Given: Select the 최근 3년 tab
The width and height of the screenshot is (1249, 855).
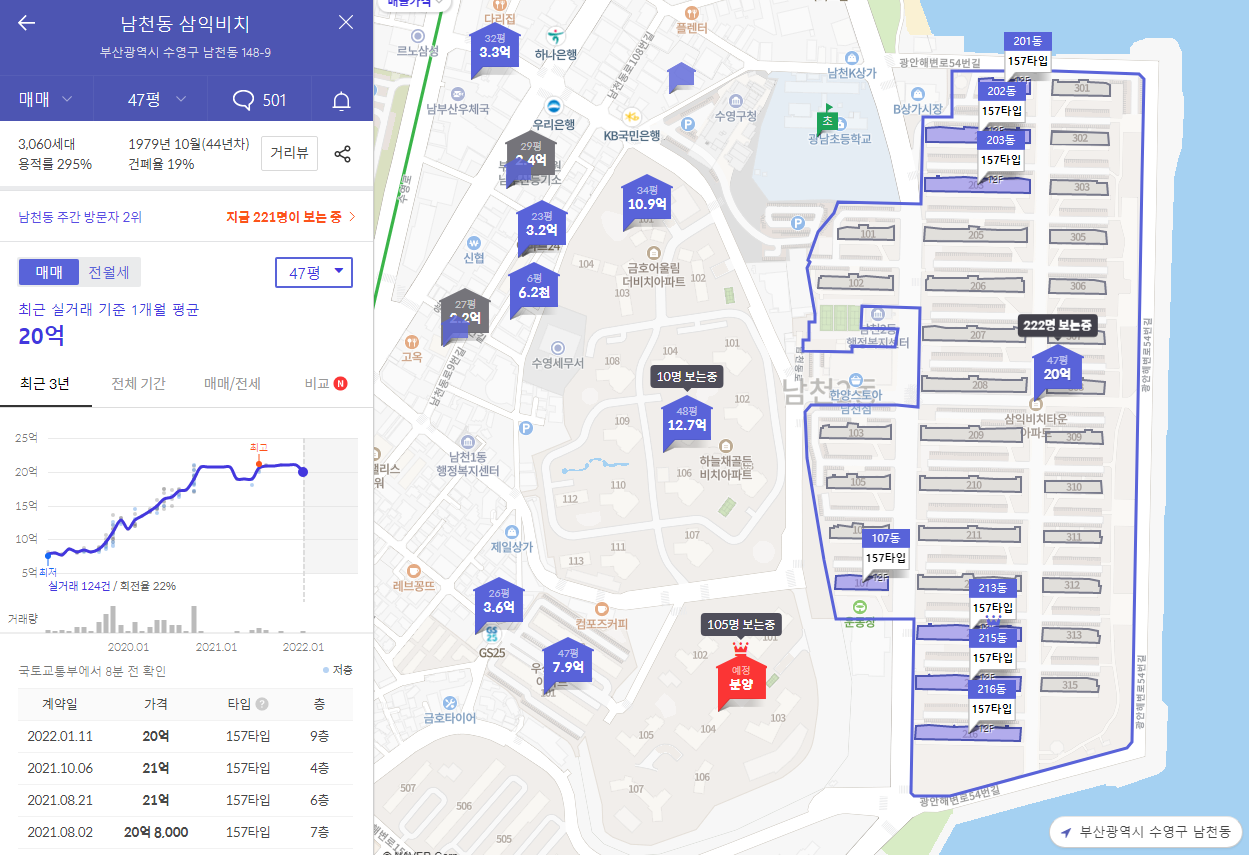Looking at the screenshot, I should click(45, 384).
